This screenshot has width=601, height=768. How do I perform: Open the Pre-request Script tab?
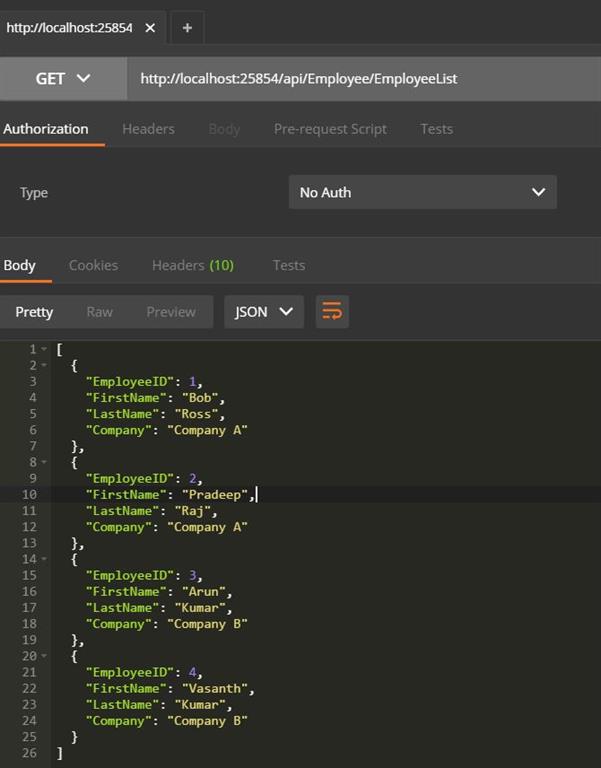tap(330, 129)
